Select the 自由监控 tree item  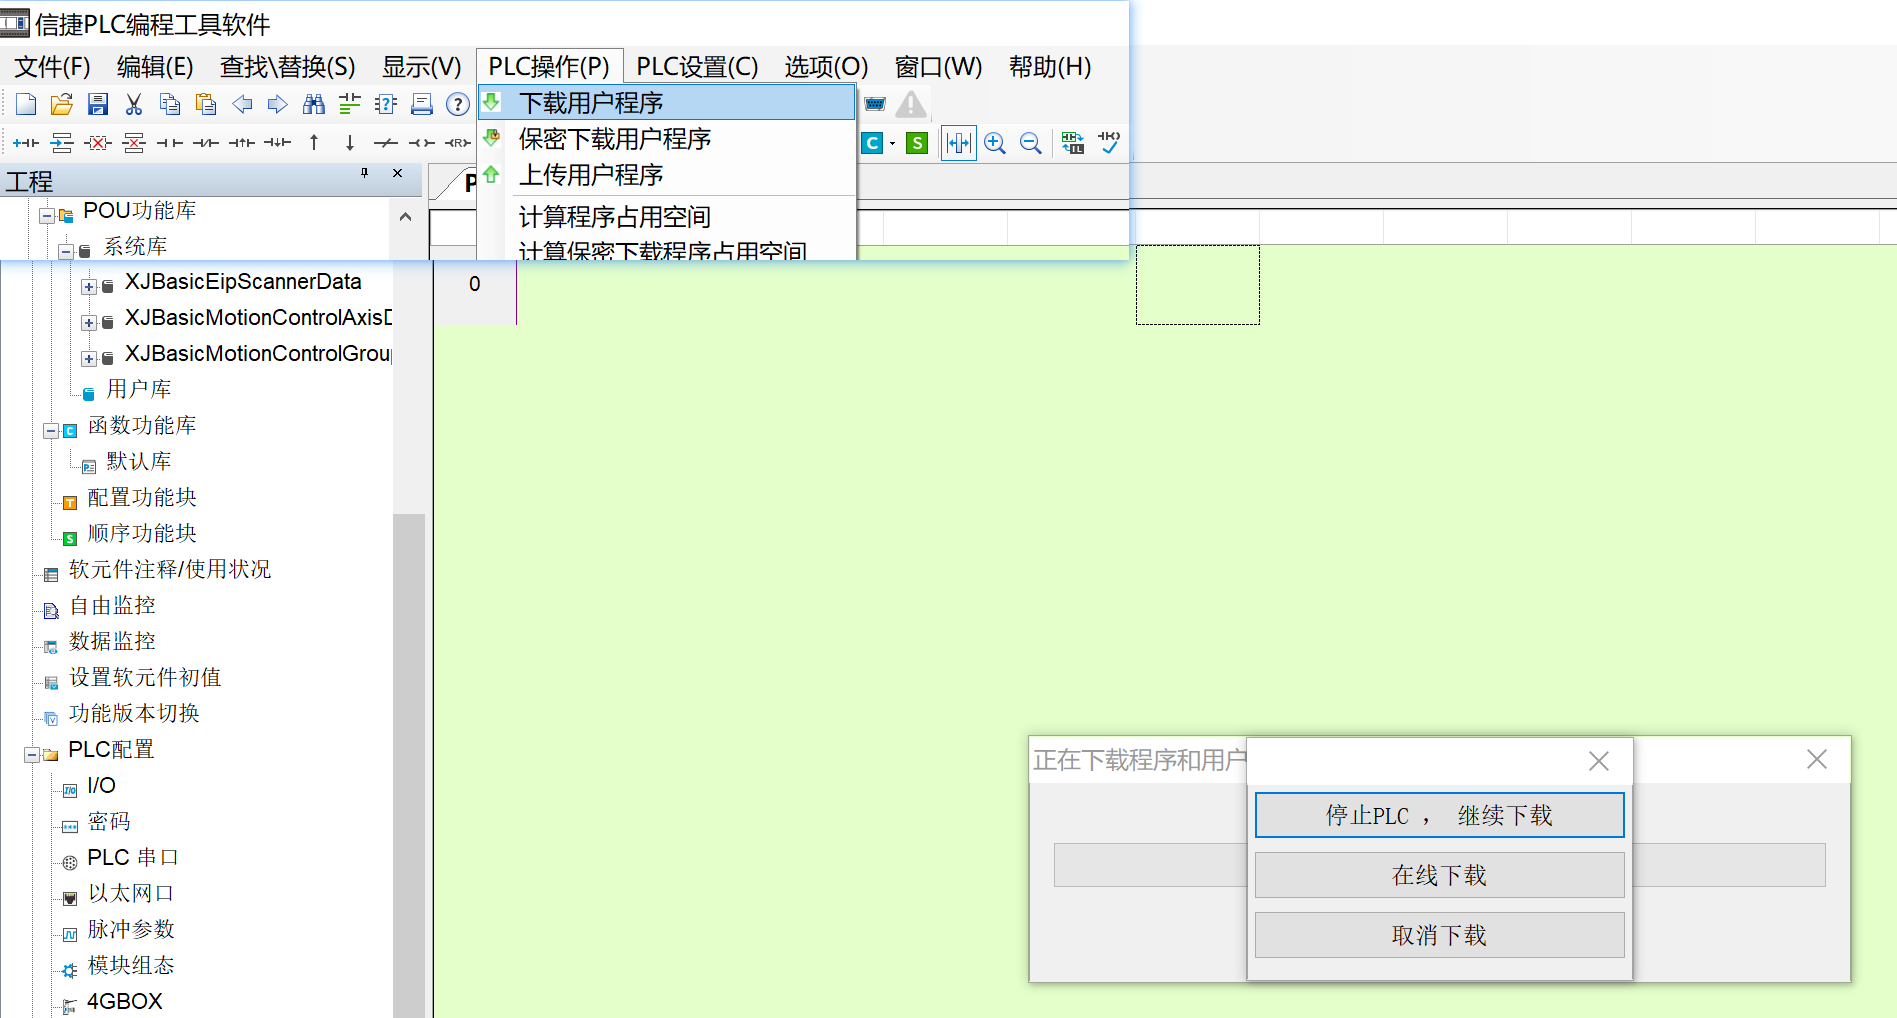[112, 605]
